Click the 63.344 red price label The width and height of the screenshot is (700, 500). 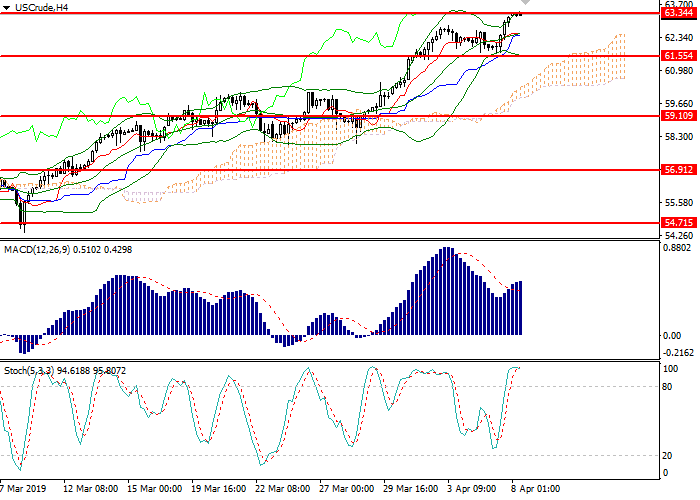679,15
